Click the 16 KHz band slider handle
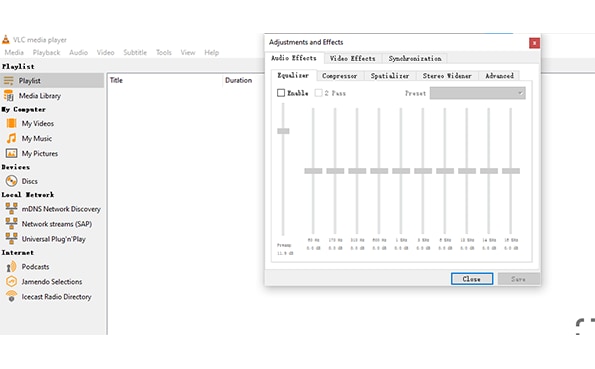 point(511,171)
